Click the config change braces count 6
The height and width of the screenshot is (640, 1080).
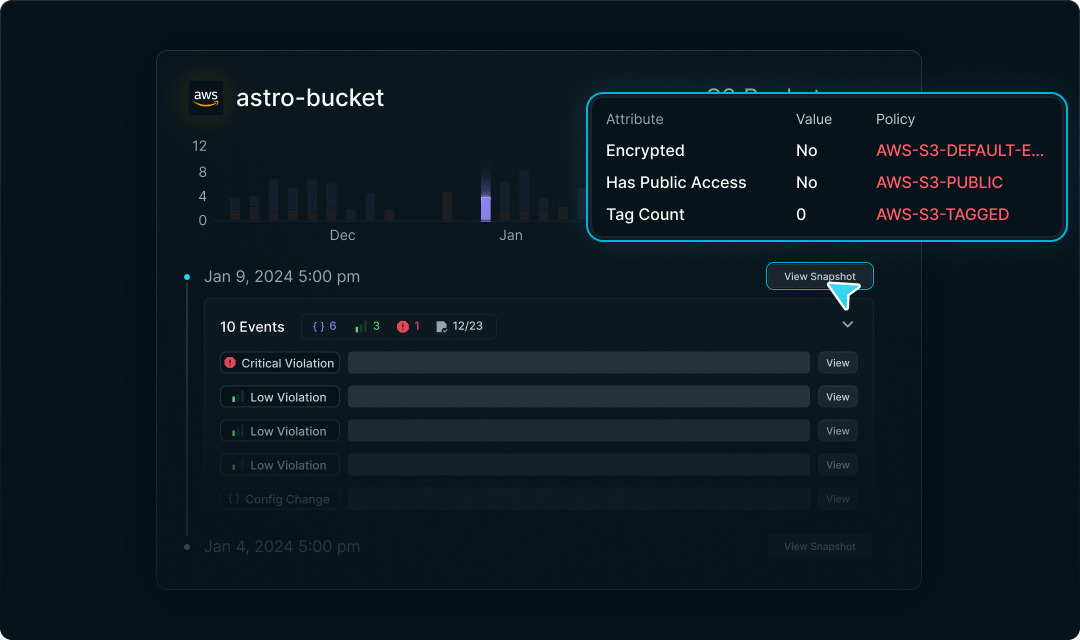(324, 326)
